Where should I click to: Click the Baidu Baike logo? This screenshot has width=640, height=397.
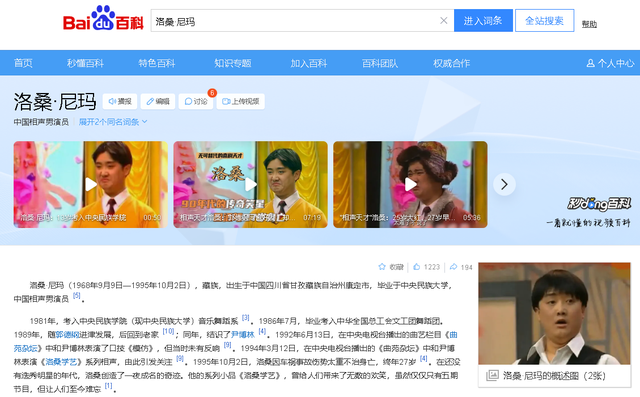coord(103,19)
